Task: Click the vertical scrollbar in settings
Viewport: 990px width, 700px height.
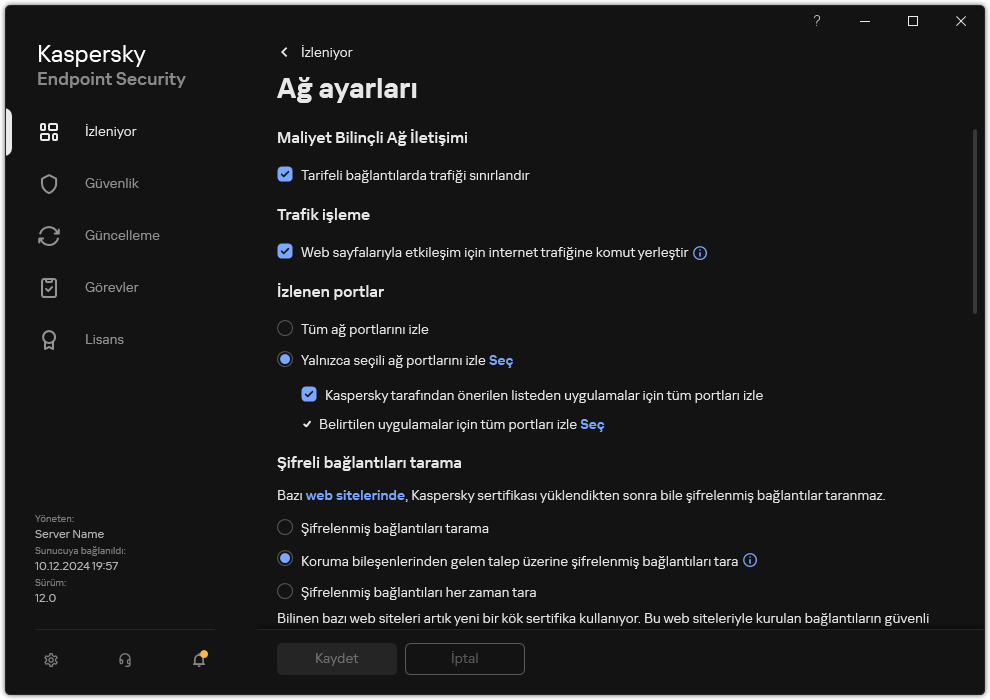Action: coord(975,222)
